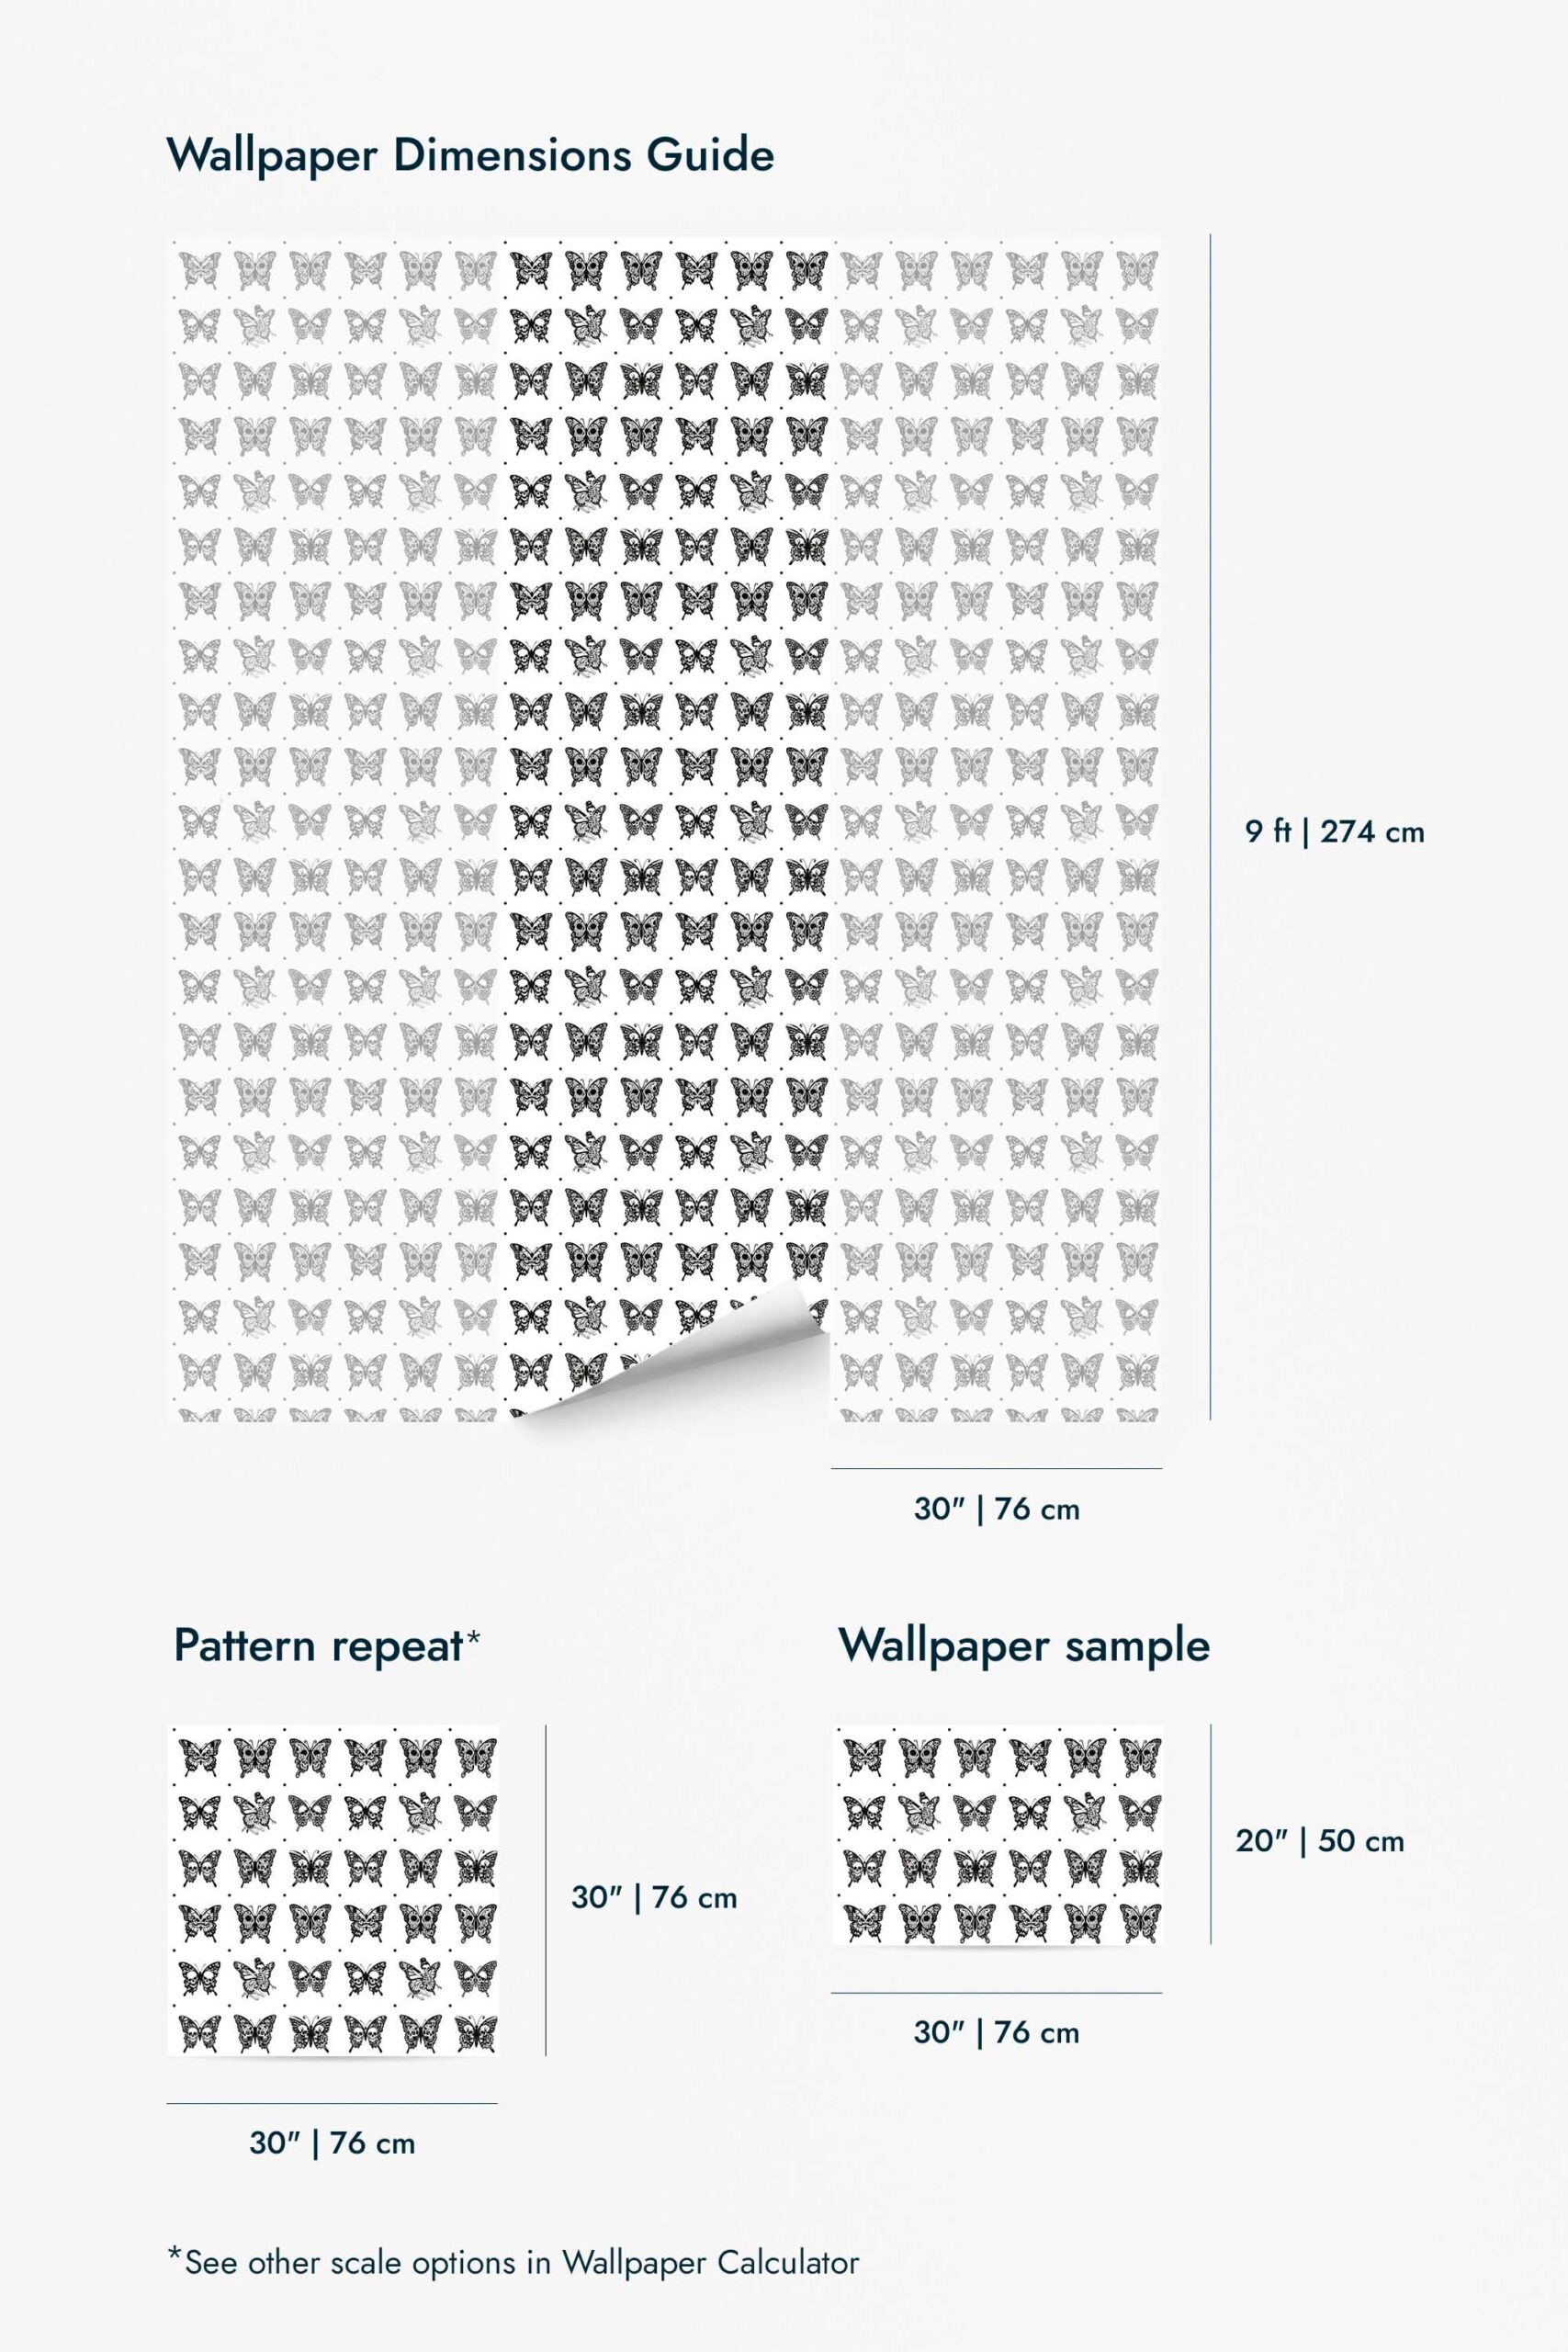Click the 20″ | 50 cm sample height label
1568x2352 pixels.
coord(1320,1841)
